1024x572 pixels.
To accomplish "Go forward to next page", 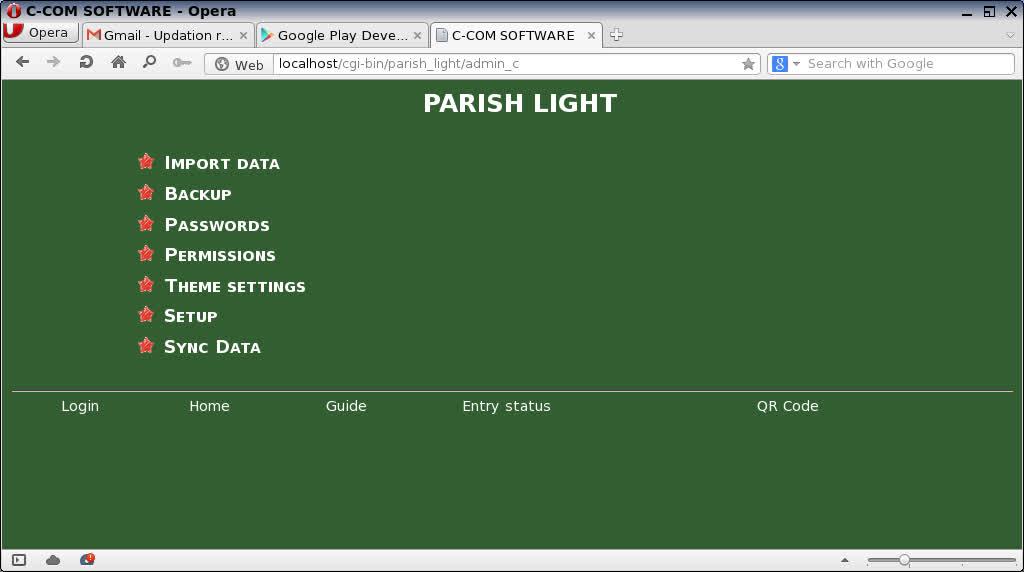I will click(x=54, y=62).
